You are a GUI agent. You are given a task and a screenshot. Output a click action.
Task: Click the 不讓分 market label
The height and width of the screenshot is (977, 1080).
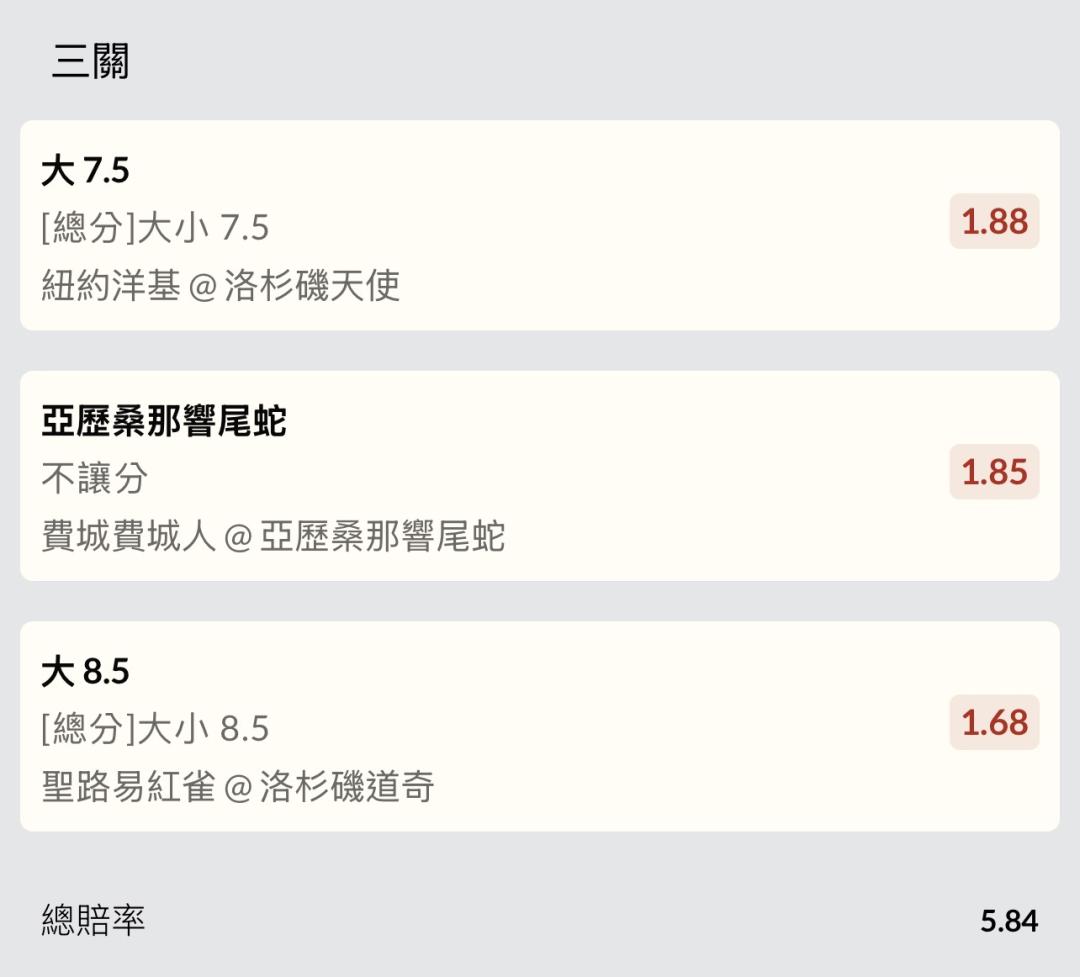(94, 478)
